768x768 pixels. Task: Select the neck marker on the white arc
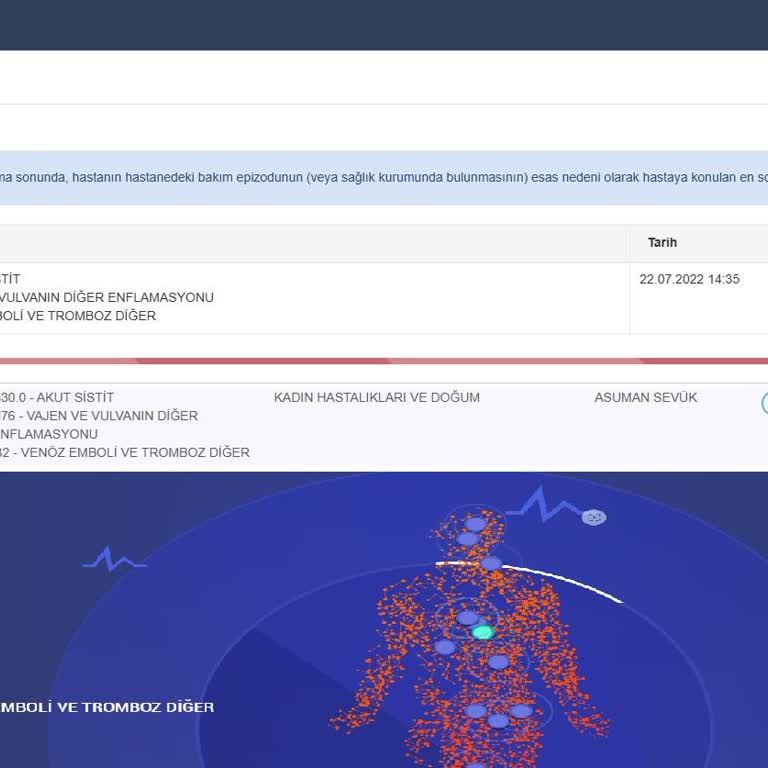click(491, 563)
